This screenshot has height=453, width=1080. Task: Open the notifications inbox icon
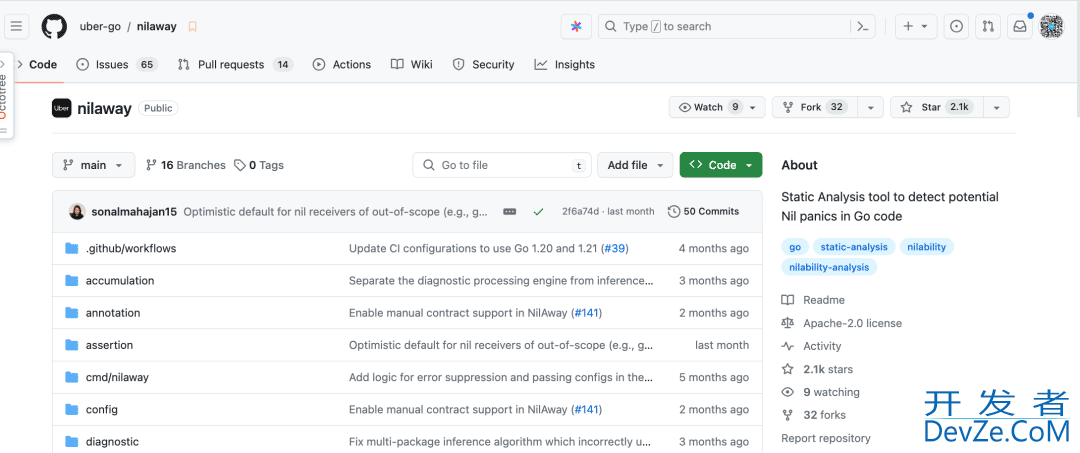coord(1019,26)
